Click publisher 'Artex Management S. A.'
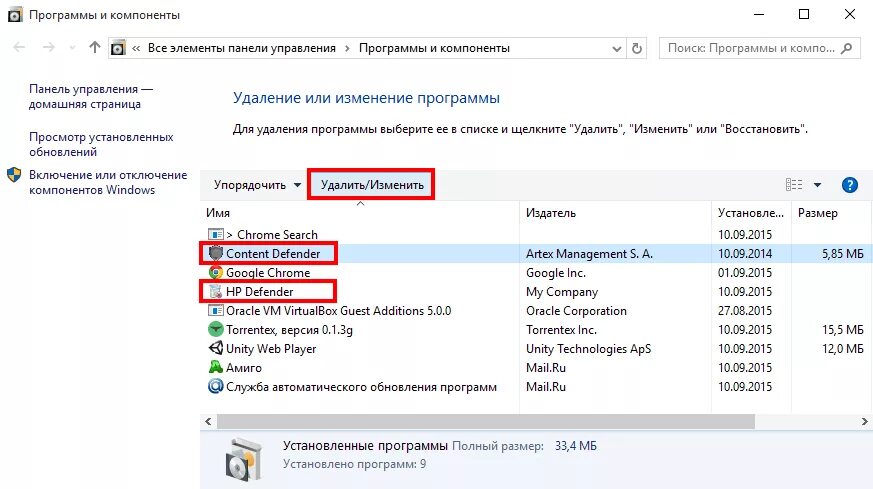The width and height of the screenshot is (873, 489). tap(589, 253)
